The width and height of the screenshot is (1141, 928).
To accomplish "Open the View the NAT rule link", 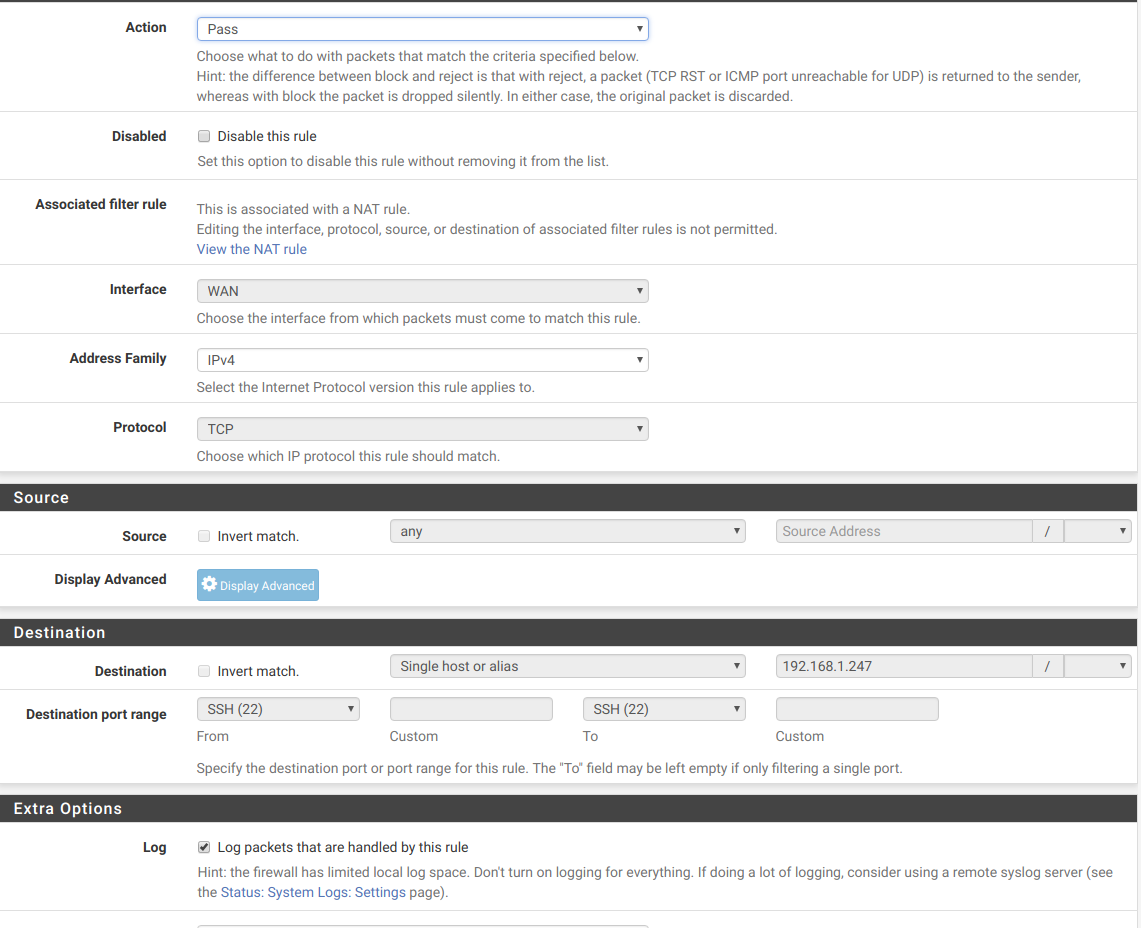I will [251, 249].
